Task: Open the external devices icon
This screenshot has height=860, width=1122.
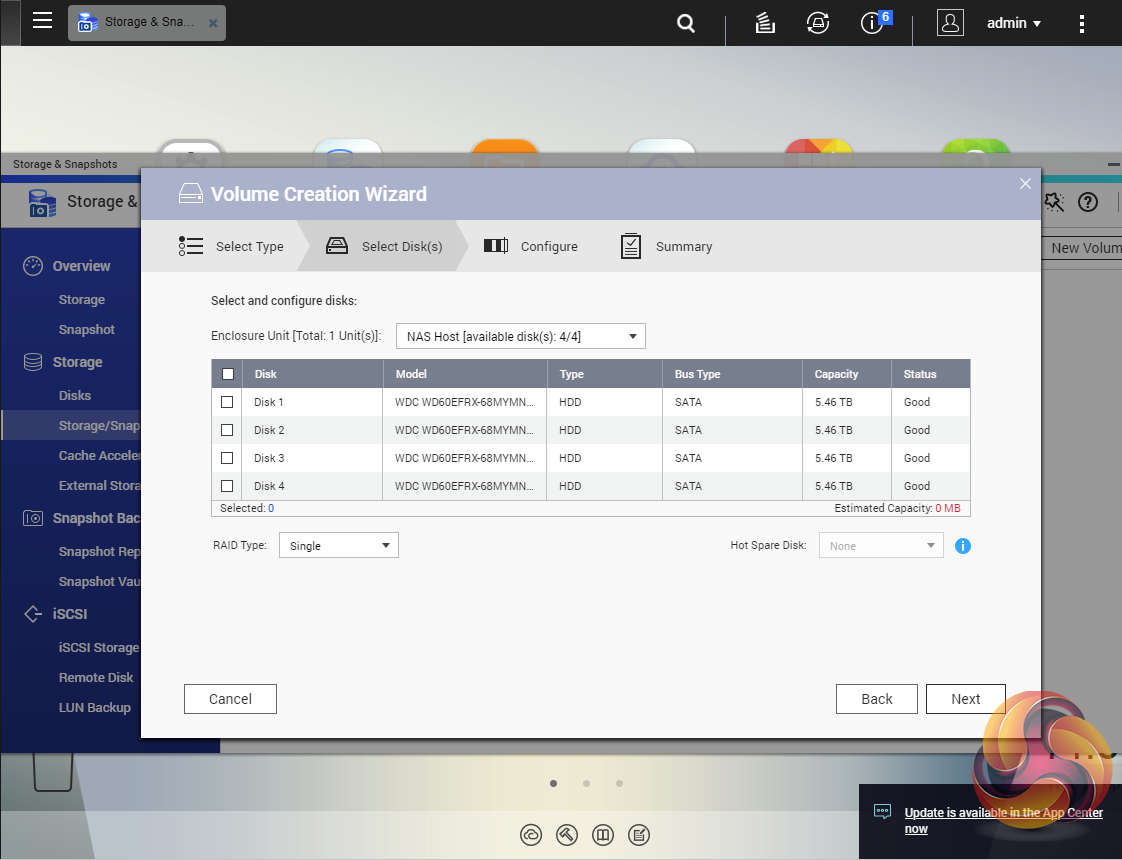Action: (818, 23)
